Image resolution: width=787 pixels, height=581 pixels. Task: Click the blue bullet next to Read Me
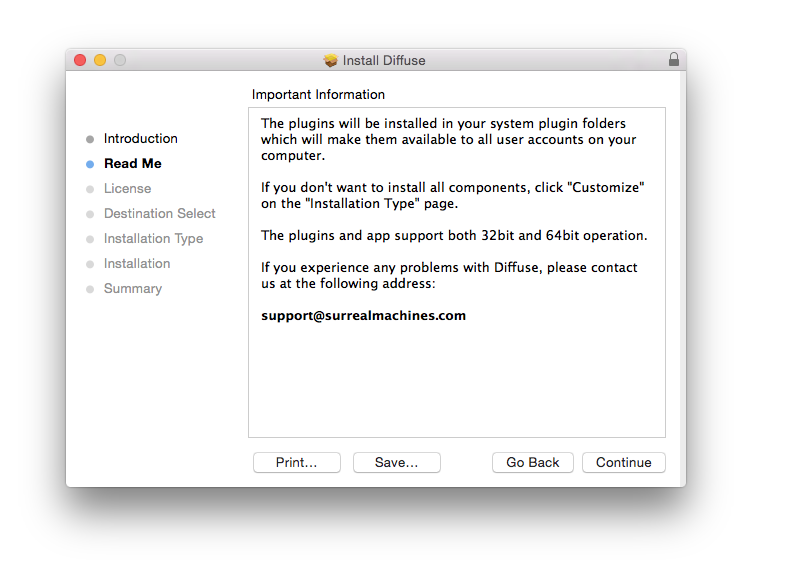click(x=90, y=164)
